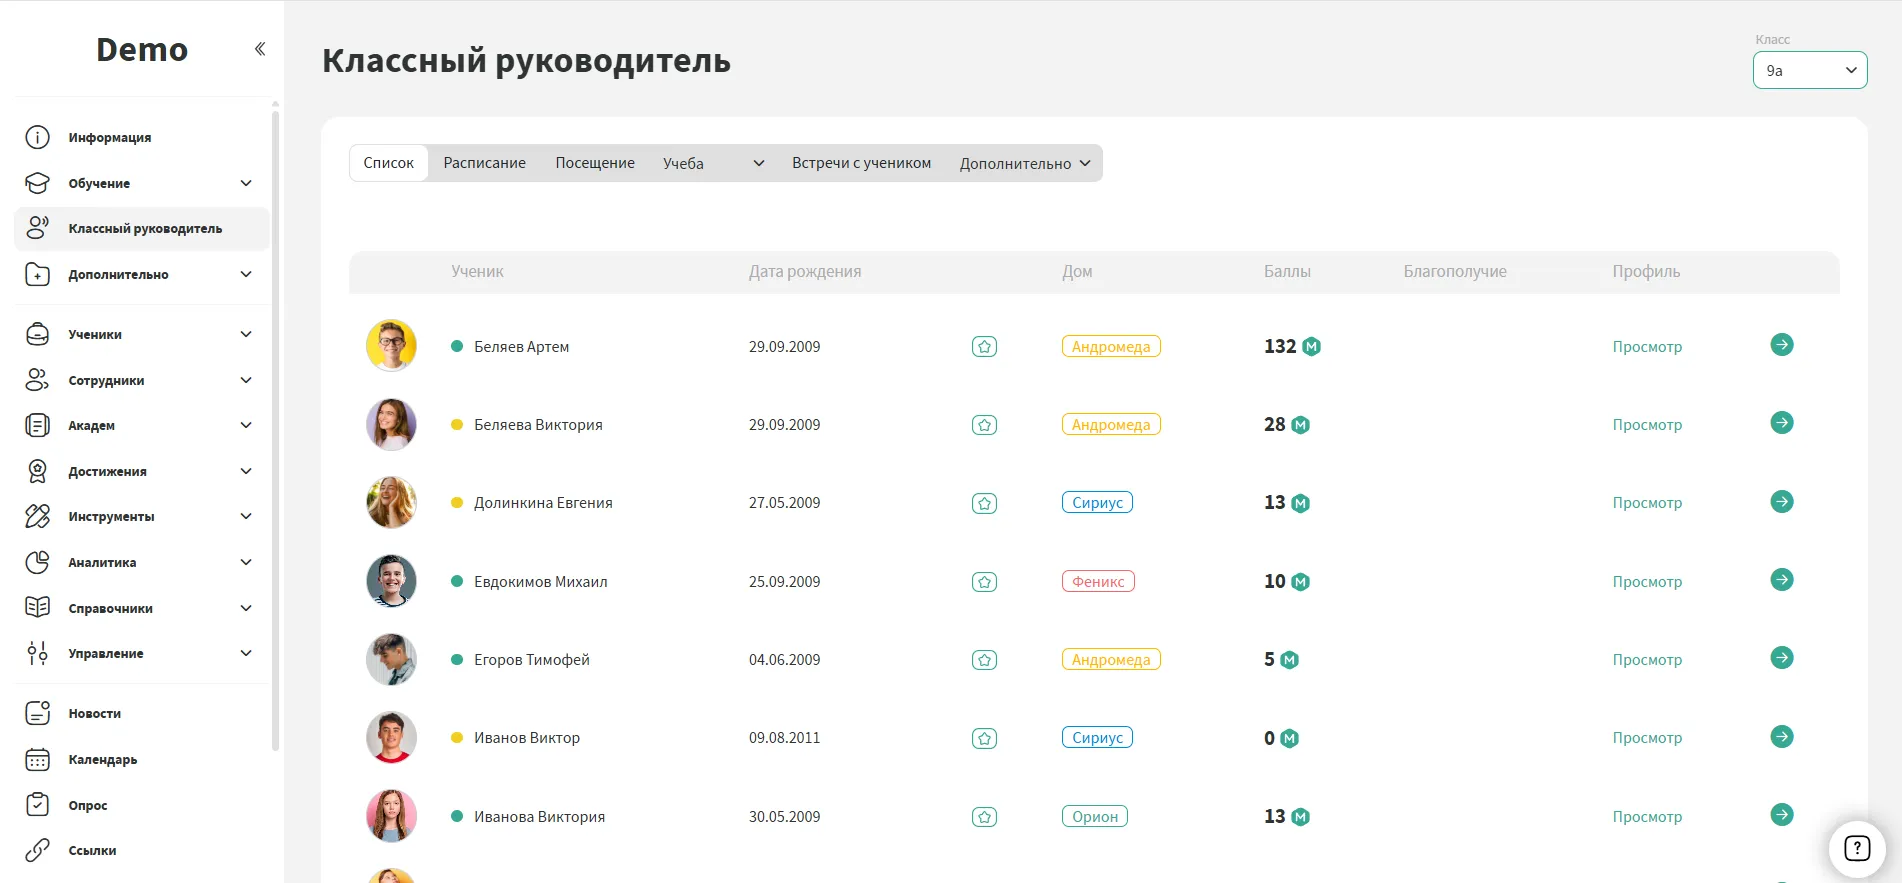This screenshot has height=883, width=1902.
Task: Open the Ссылки link icon in sidebar
Action: [x=37, y=850]
